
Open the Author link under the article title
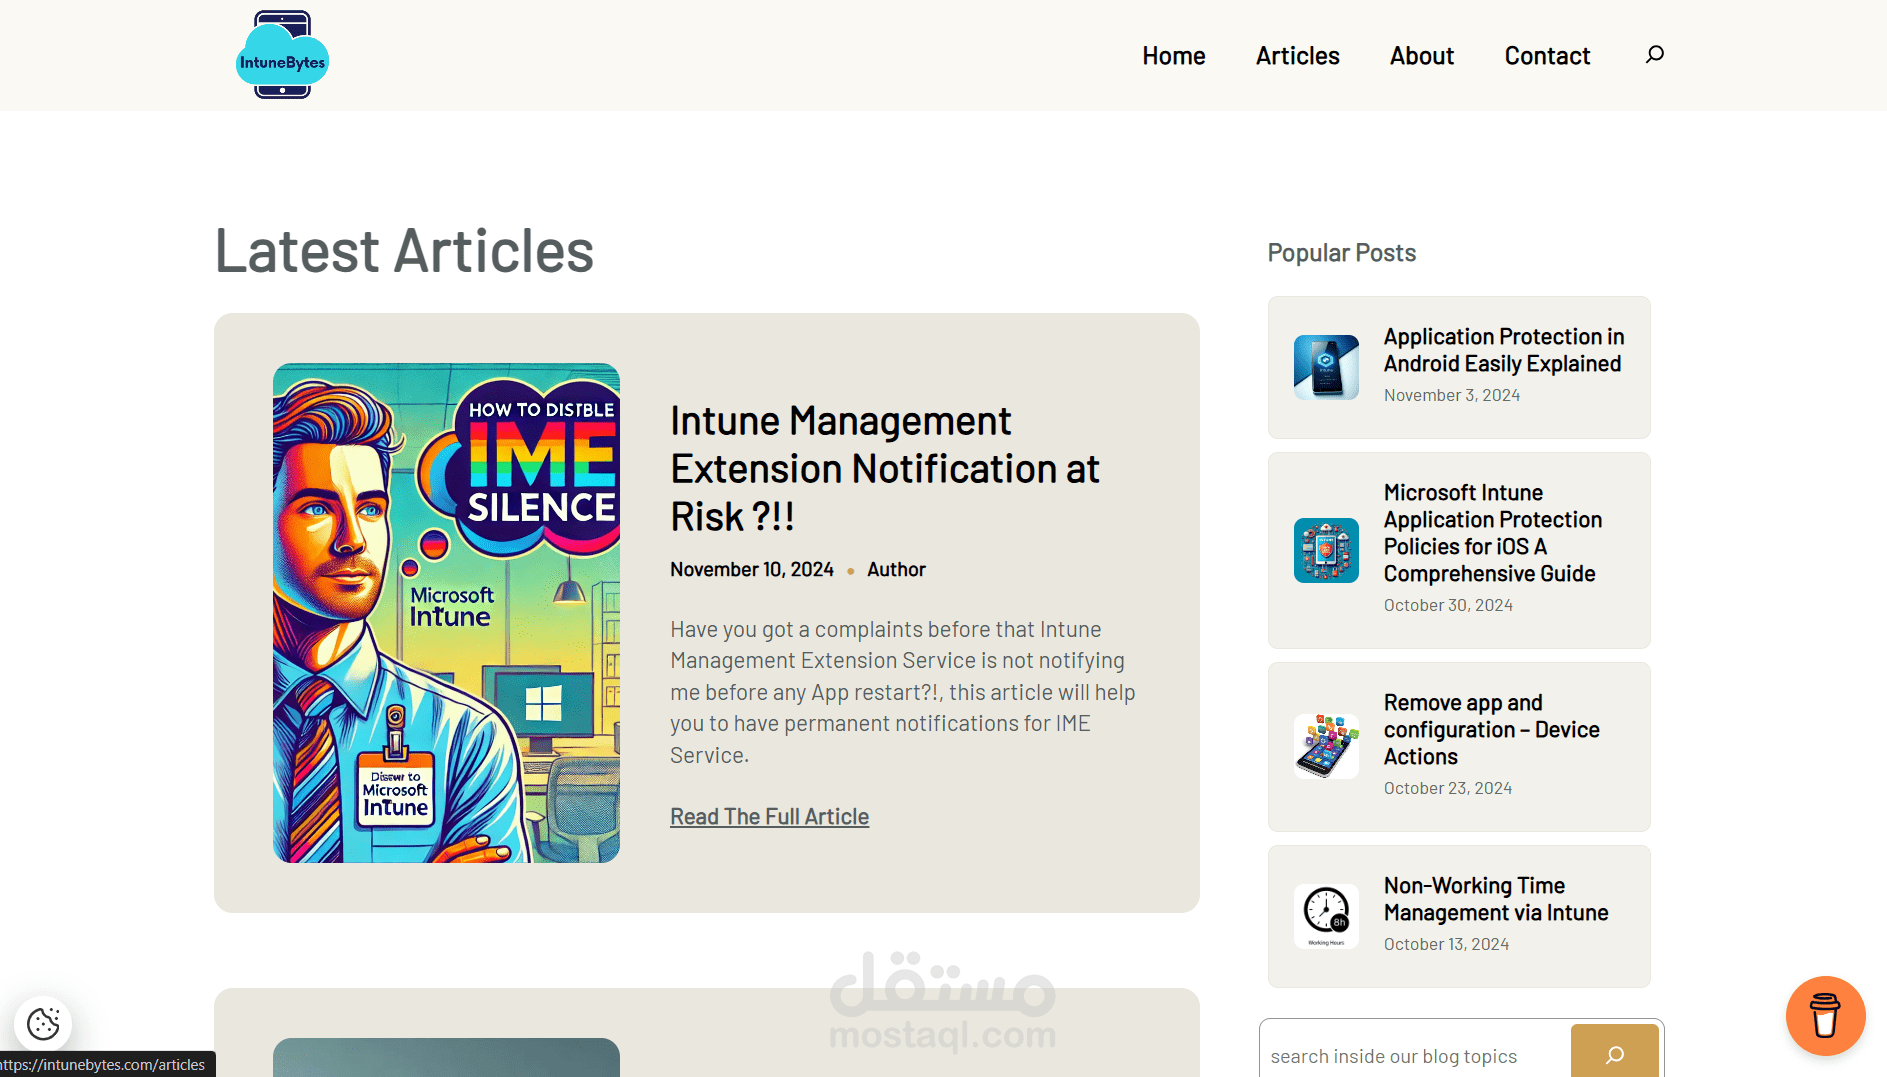[x=896, y=569]
